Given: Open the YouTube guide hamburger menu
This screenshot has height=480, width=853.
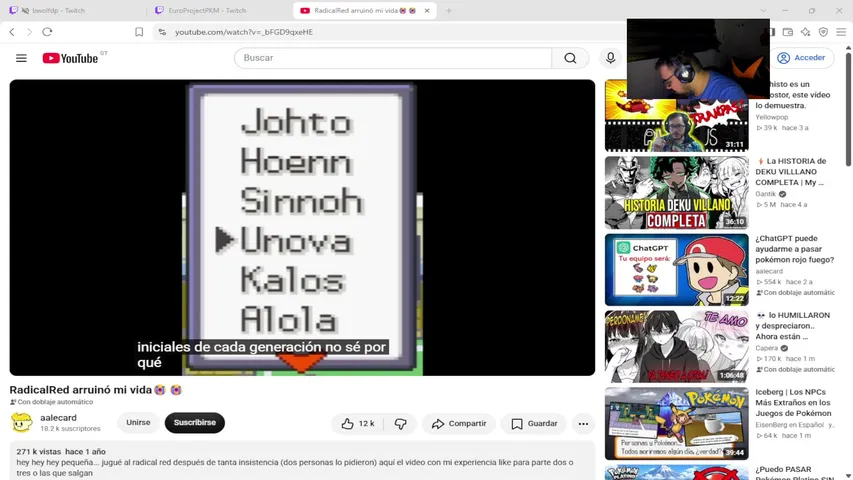Looking at the screenshot, I should pyautogui.click(x=21, y=58).
